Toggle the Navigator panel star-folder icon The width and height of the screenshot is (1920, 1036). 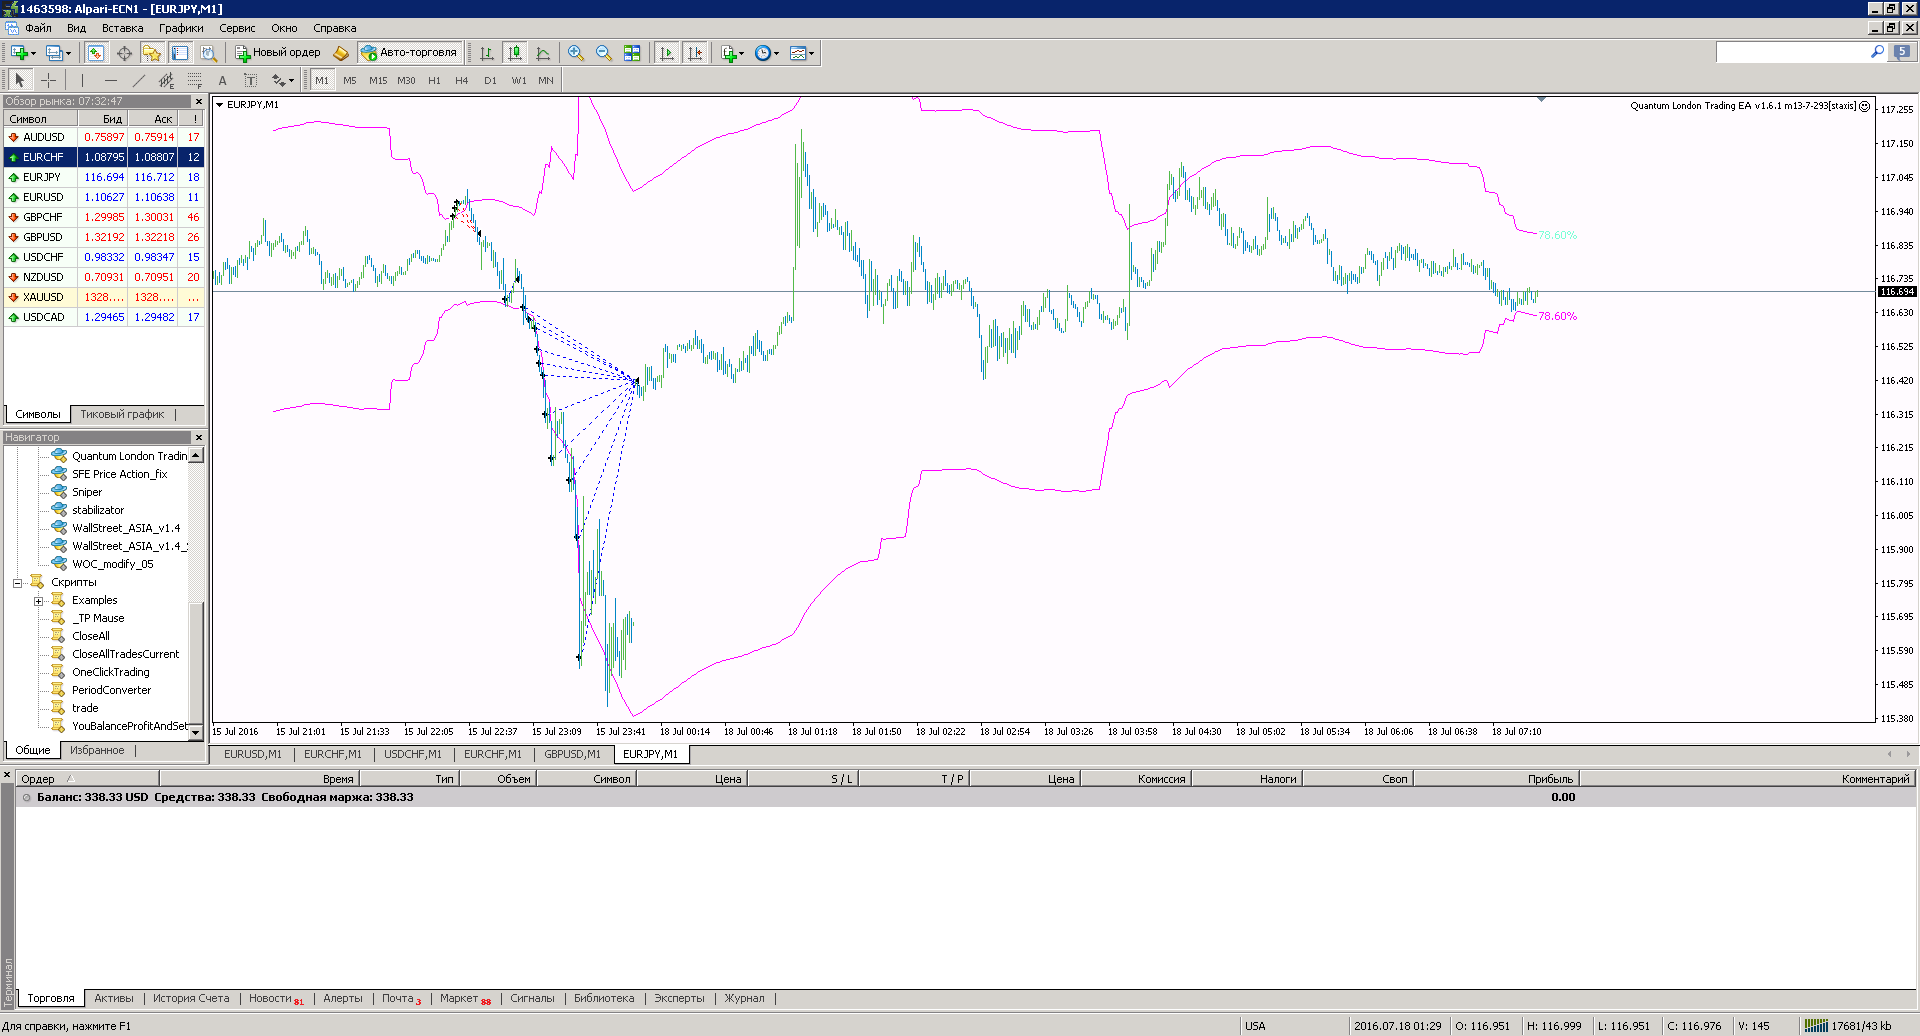coord(152,53)
